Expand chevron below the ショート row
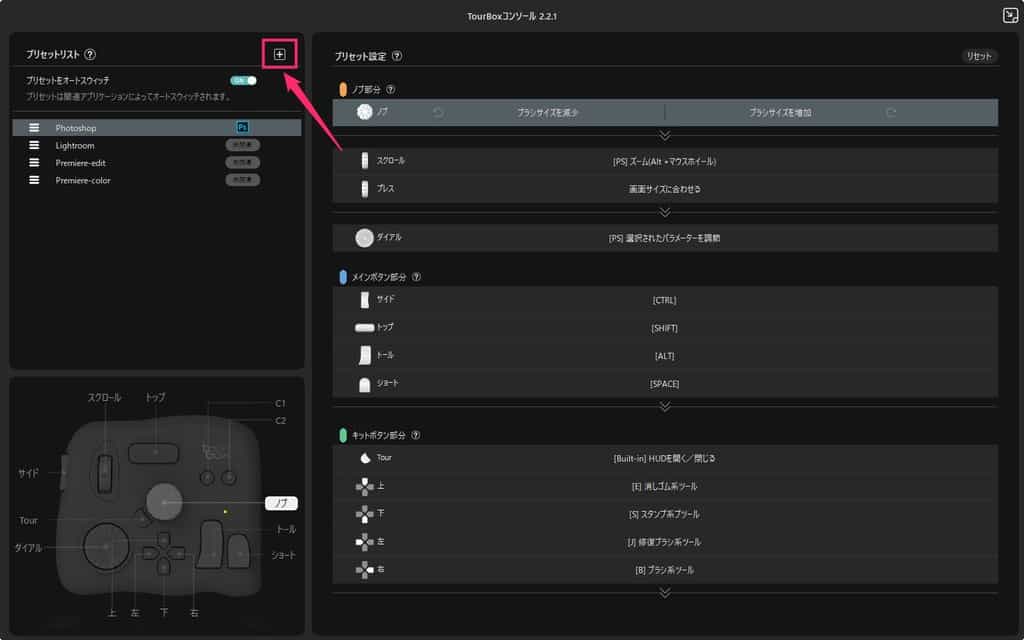1024x640 pixels. (x=664, y=406)
